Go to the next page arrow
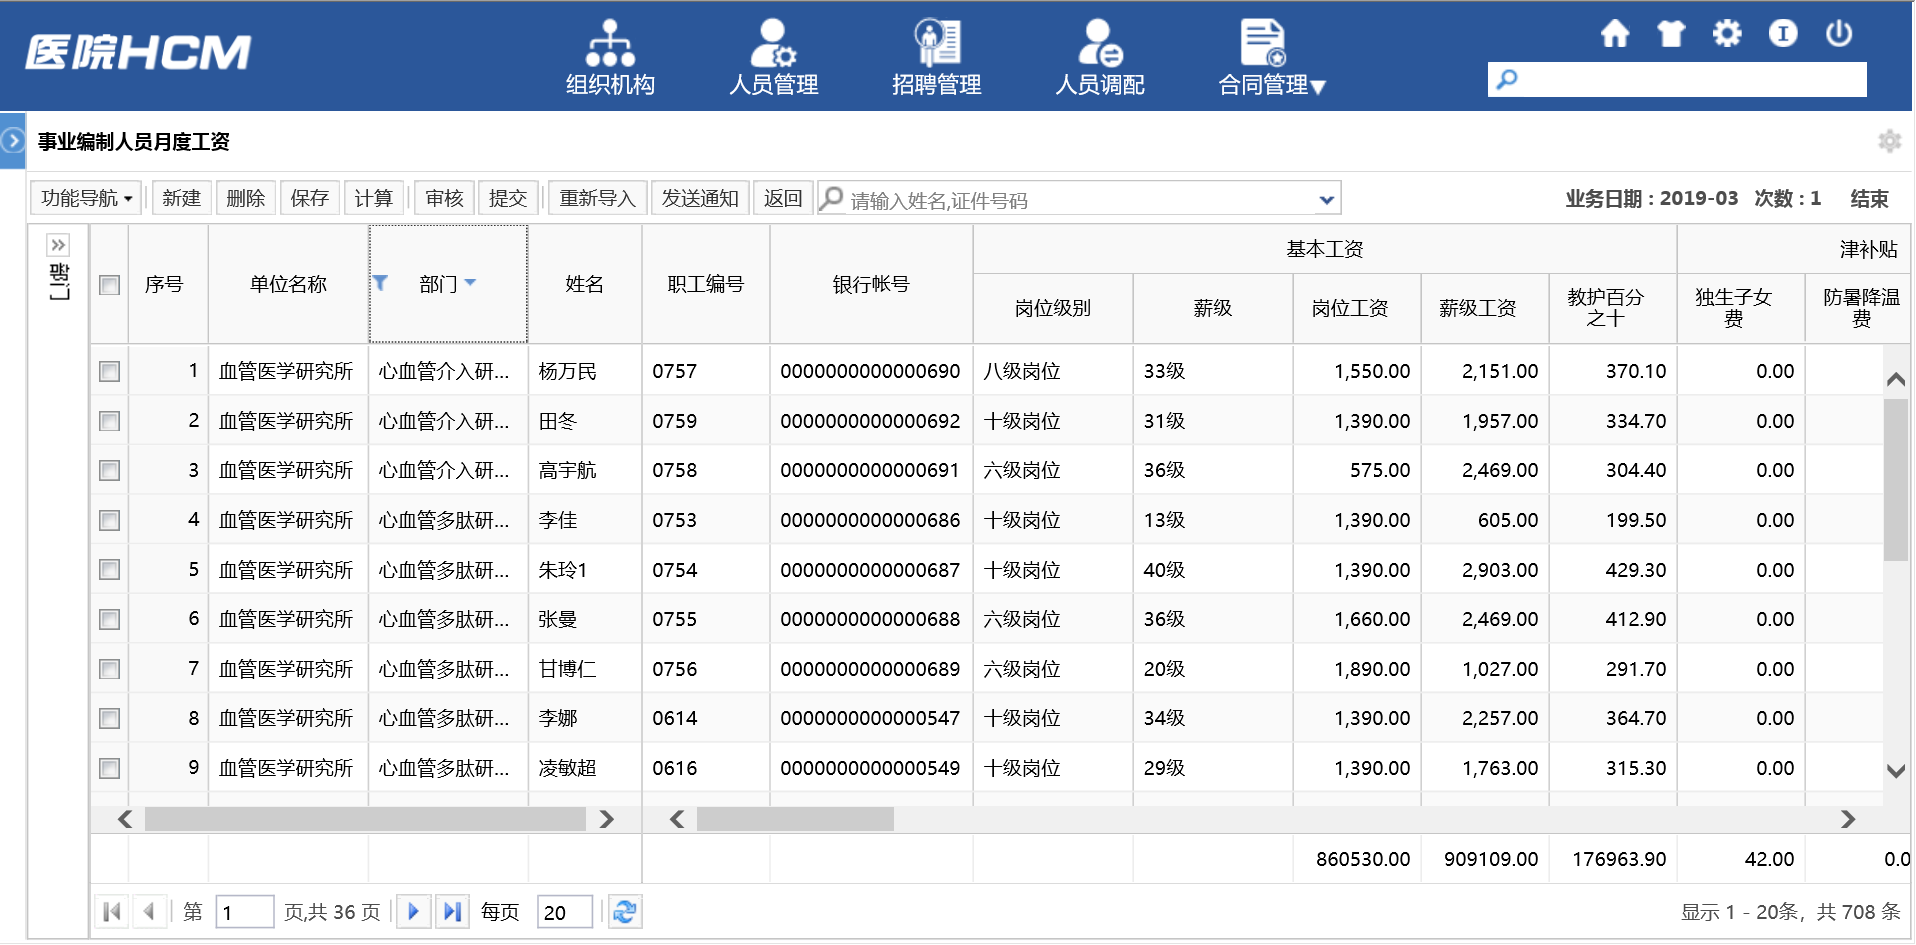The width and height of the screenshot is (1916, 945). [x=413, y=912]
